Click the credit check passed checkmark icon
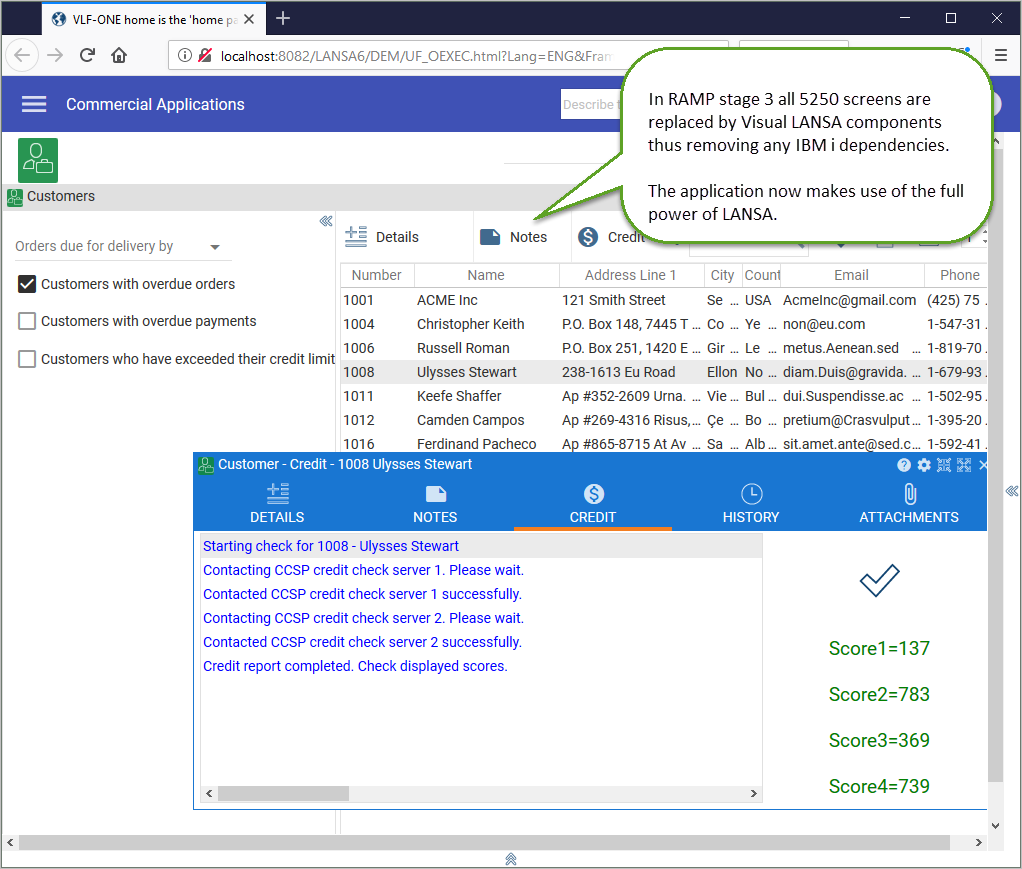This screenshot has height=869, width=1022. [x=879, y=580]
